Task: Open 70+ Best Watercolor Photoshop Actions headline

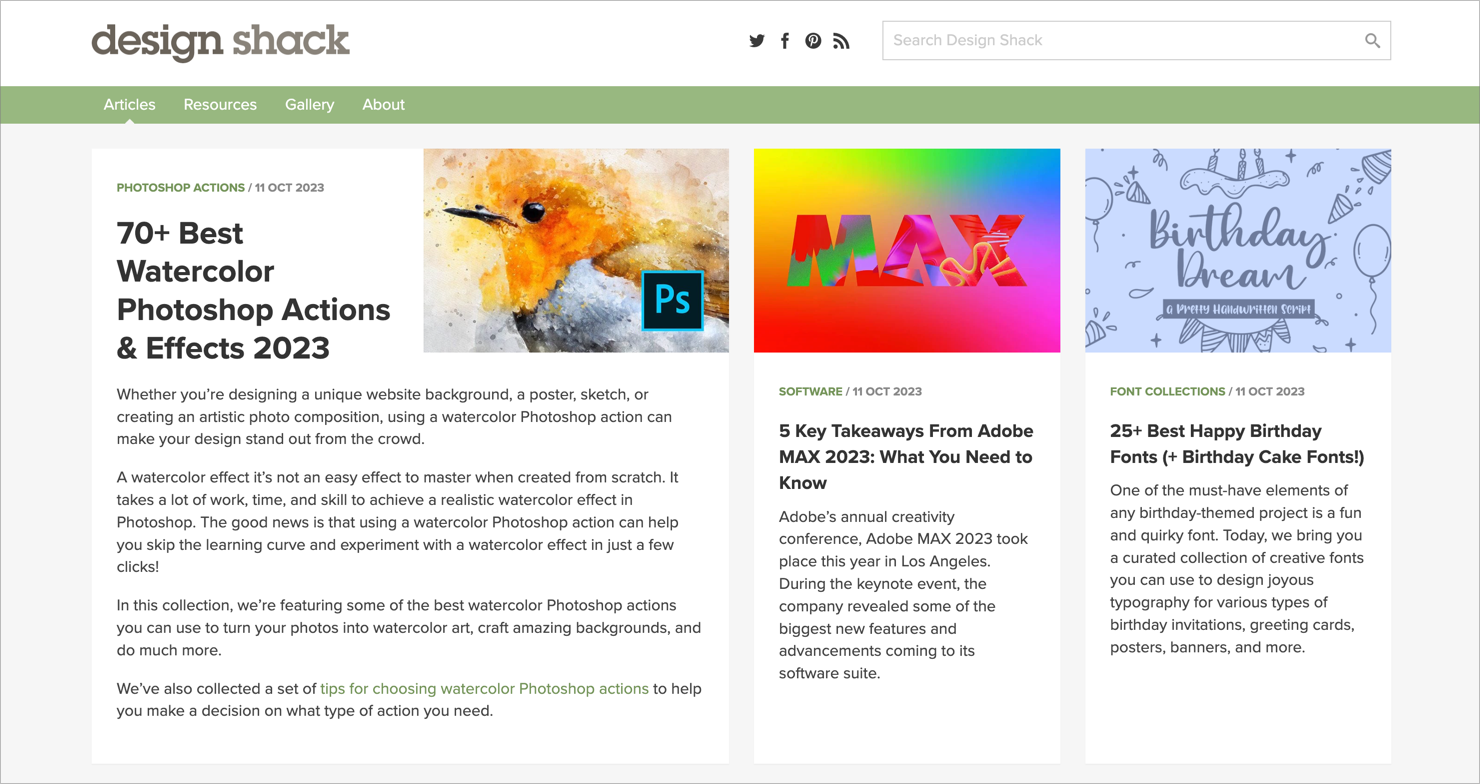Action: pyautogui.click(x=253, y=290)
